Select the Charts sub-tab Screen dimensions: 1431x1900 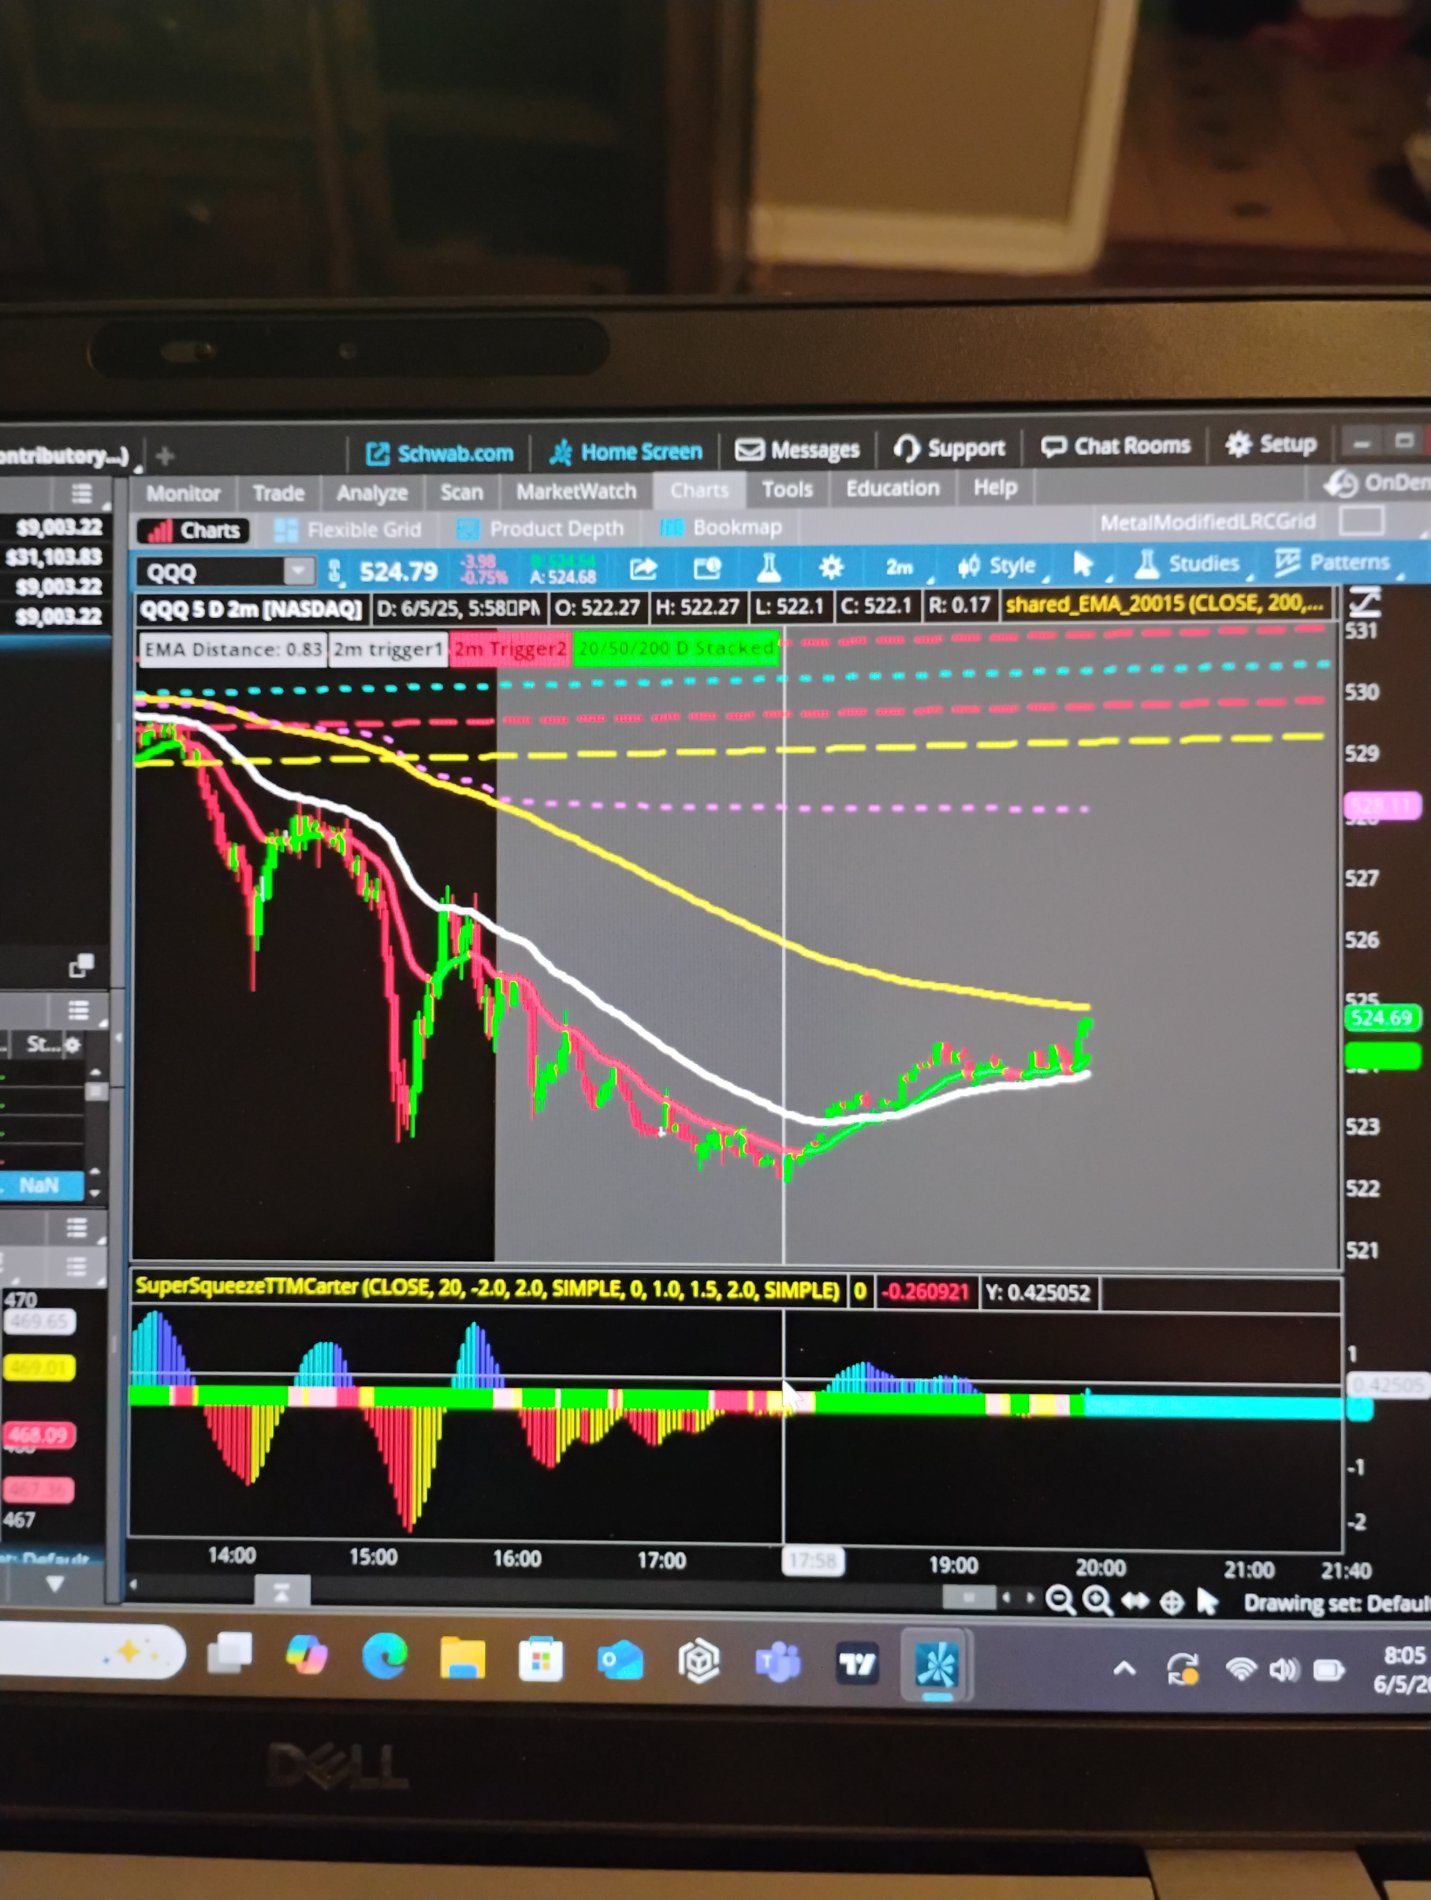click(x=194, y=530)
